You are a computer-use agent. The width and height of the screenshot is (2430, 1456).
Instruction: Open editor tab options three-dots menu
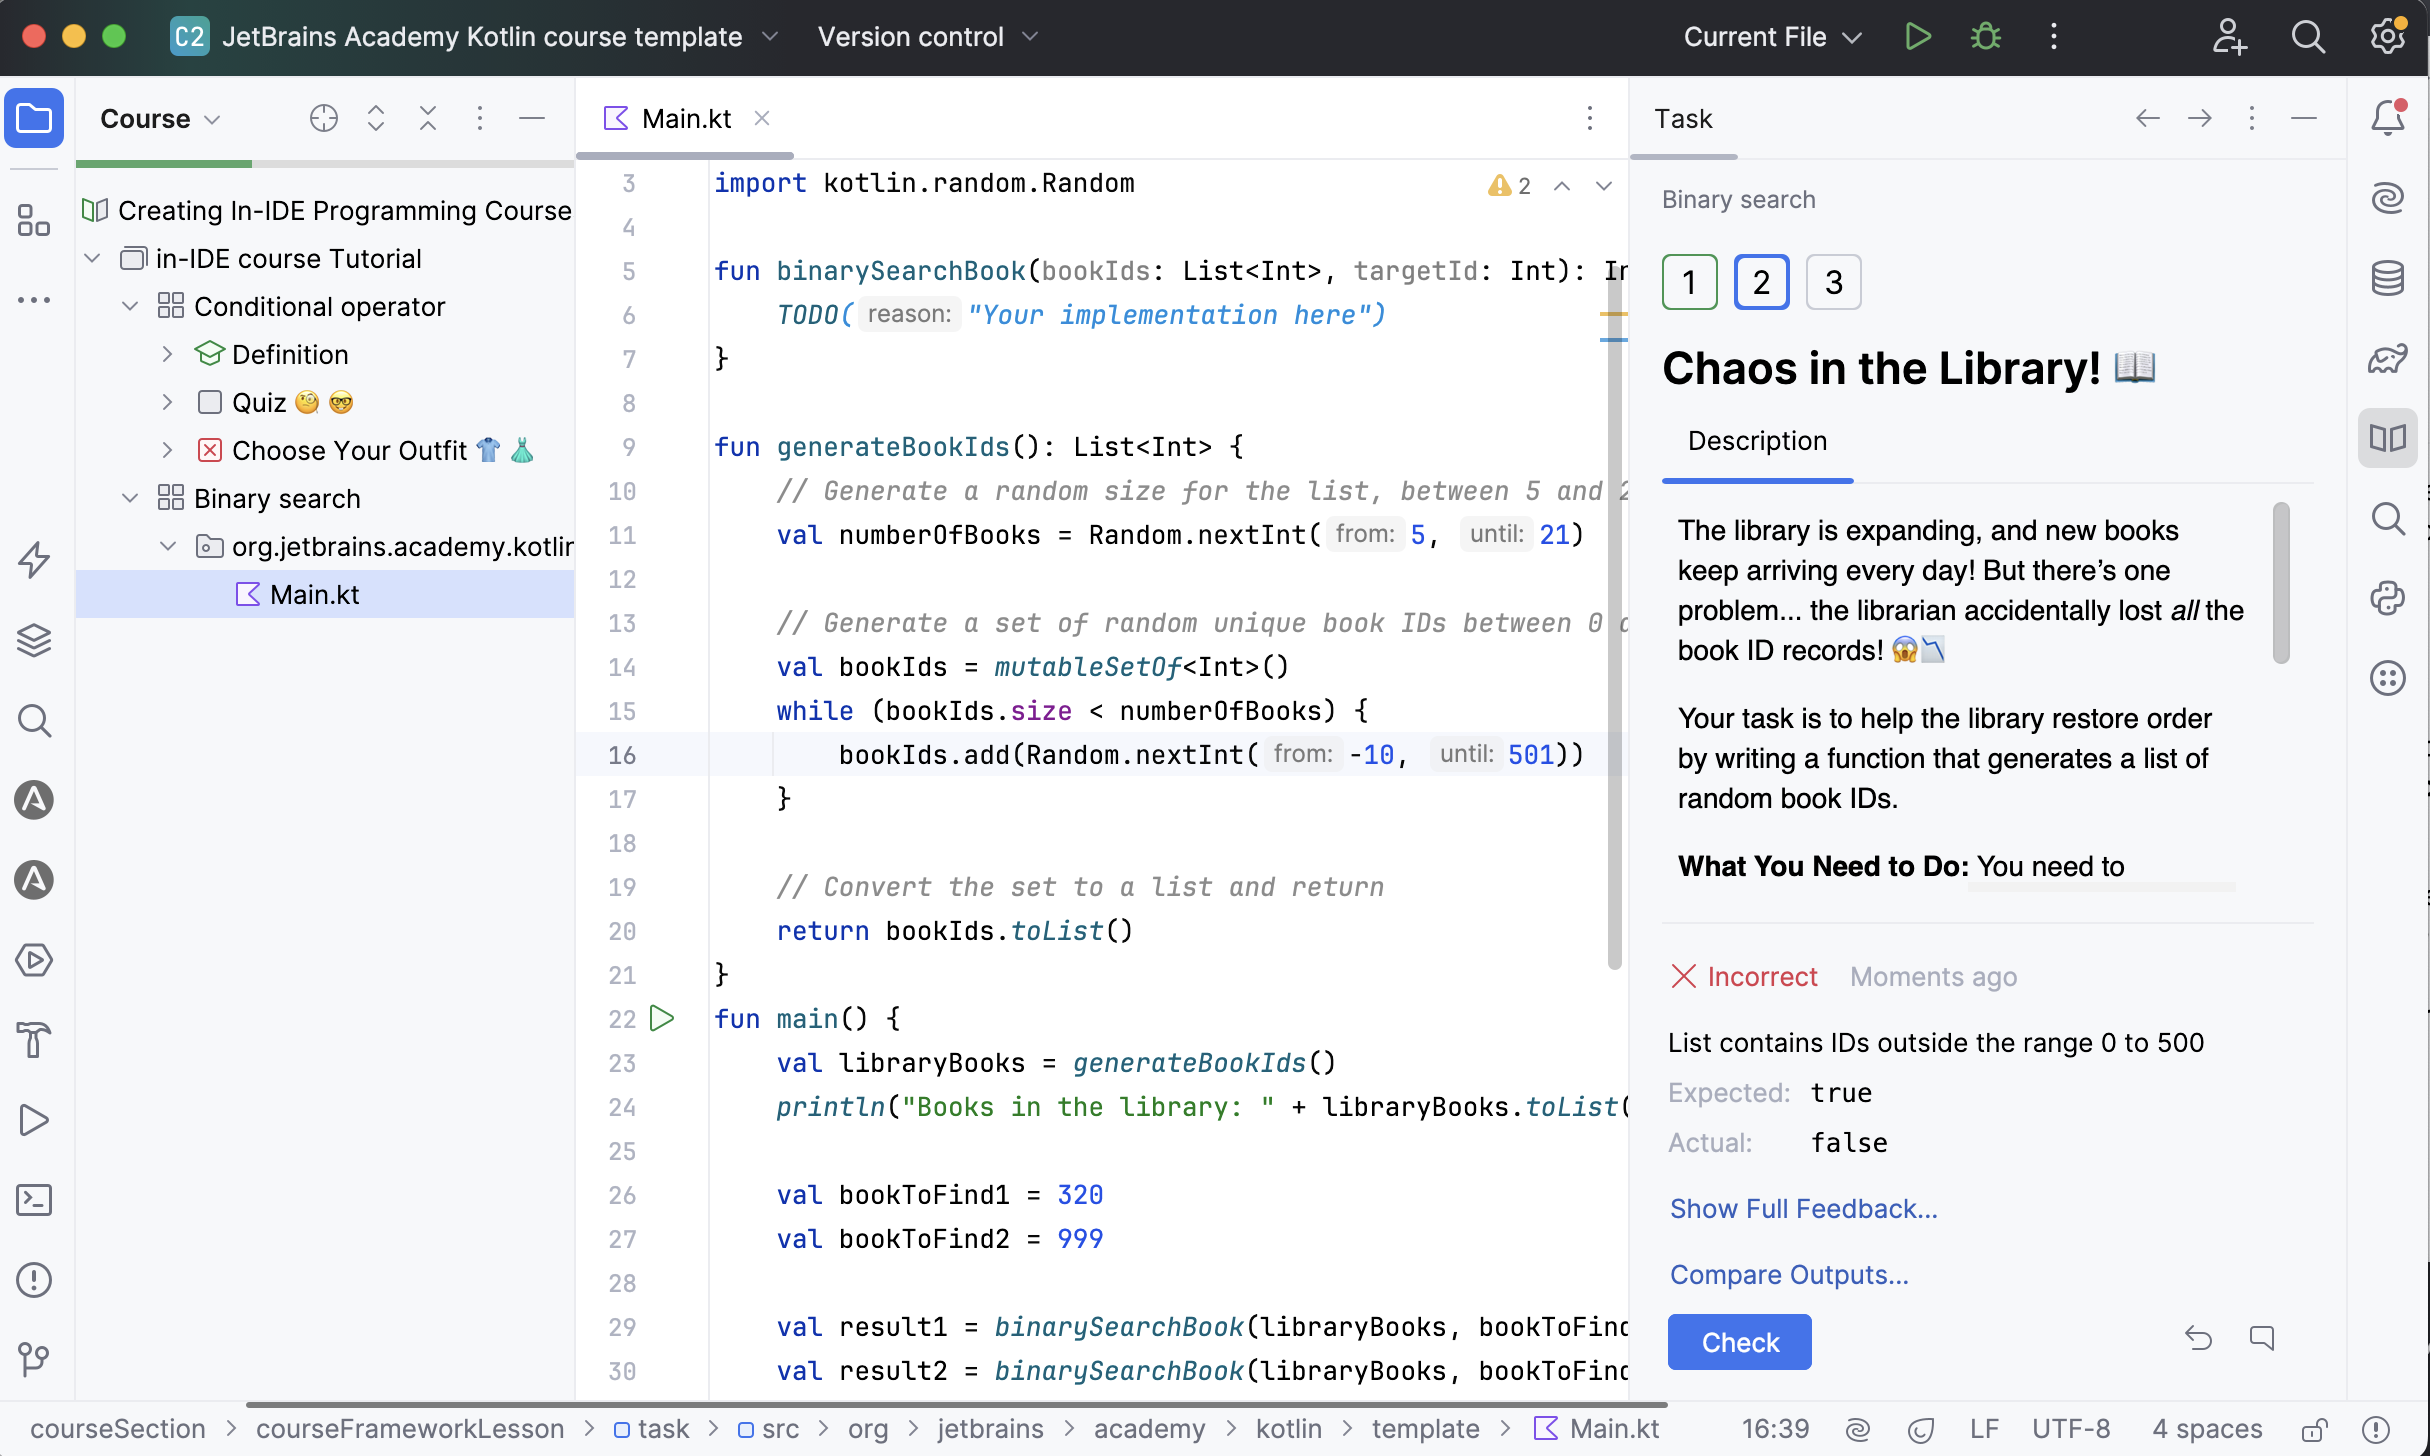1589,119
